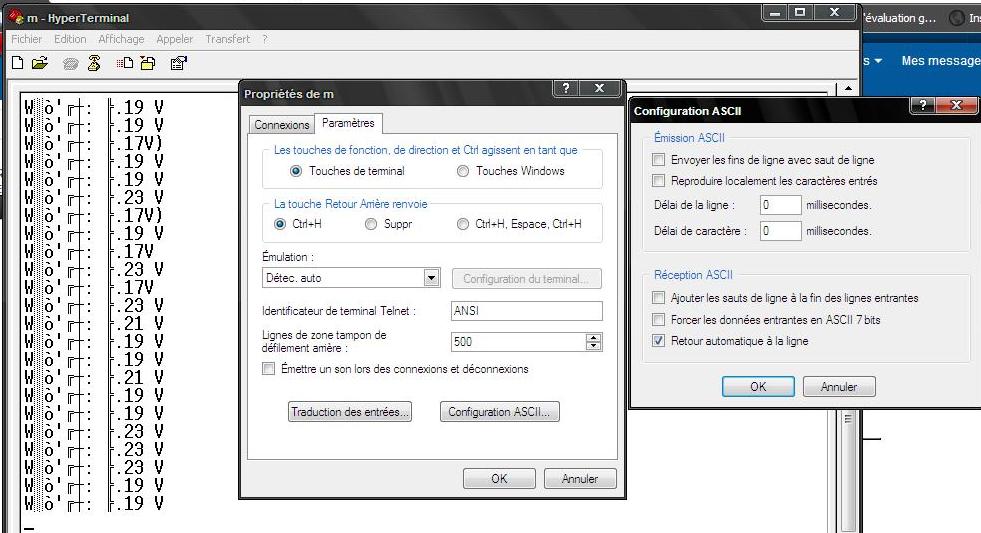Click the Traduction des entrées button
Image resolution: width=981 pixels, height=533 pixels.
coord(350,412)
